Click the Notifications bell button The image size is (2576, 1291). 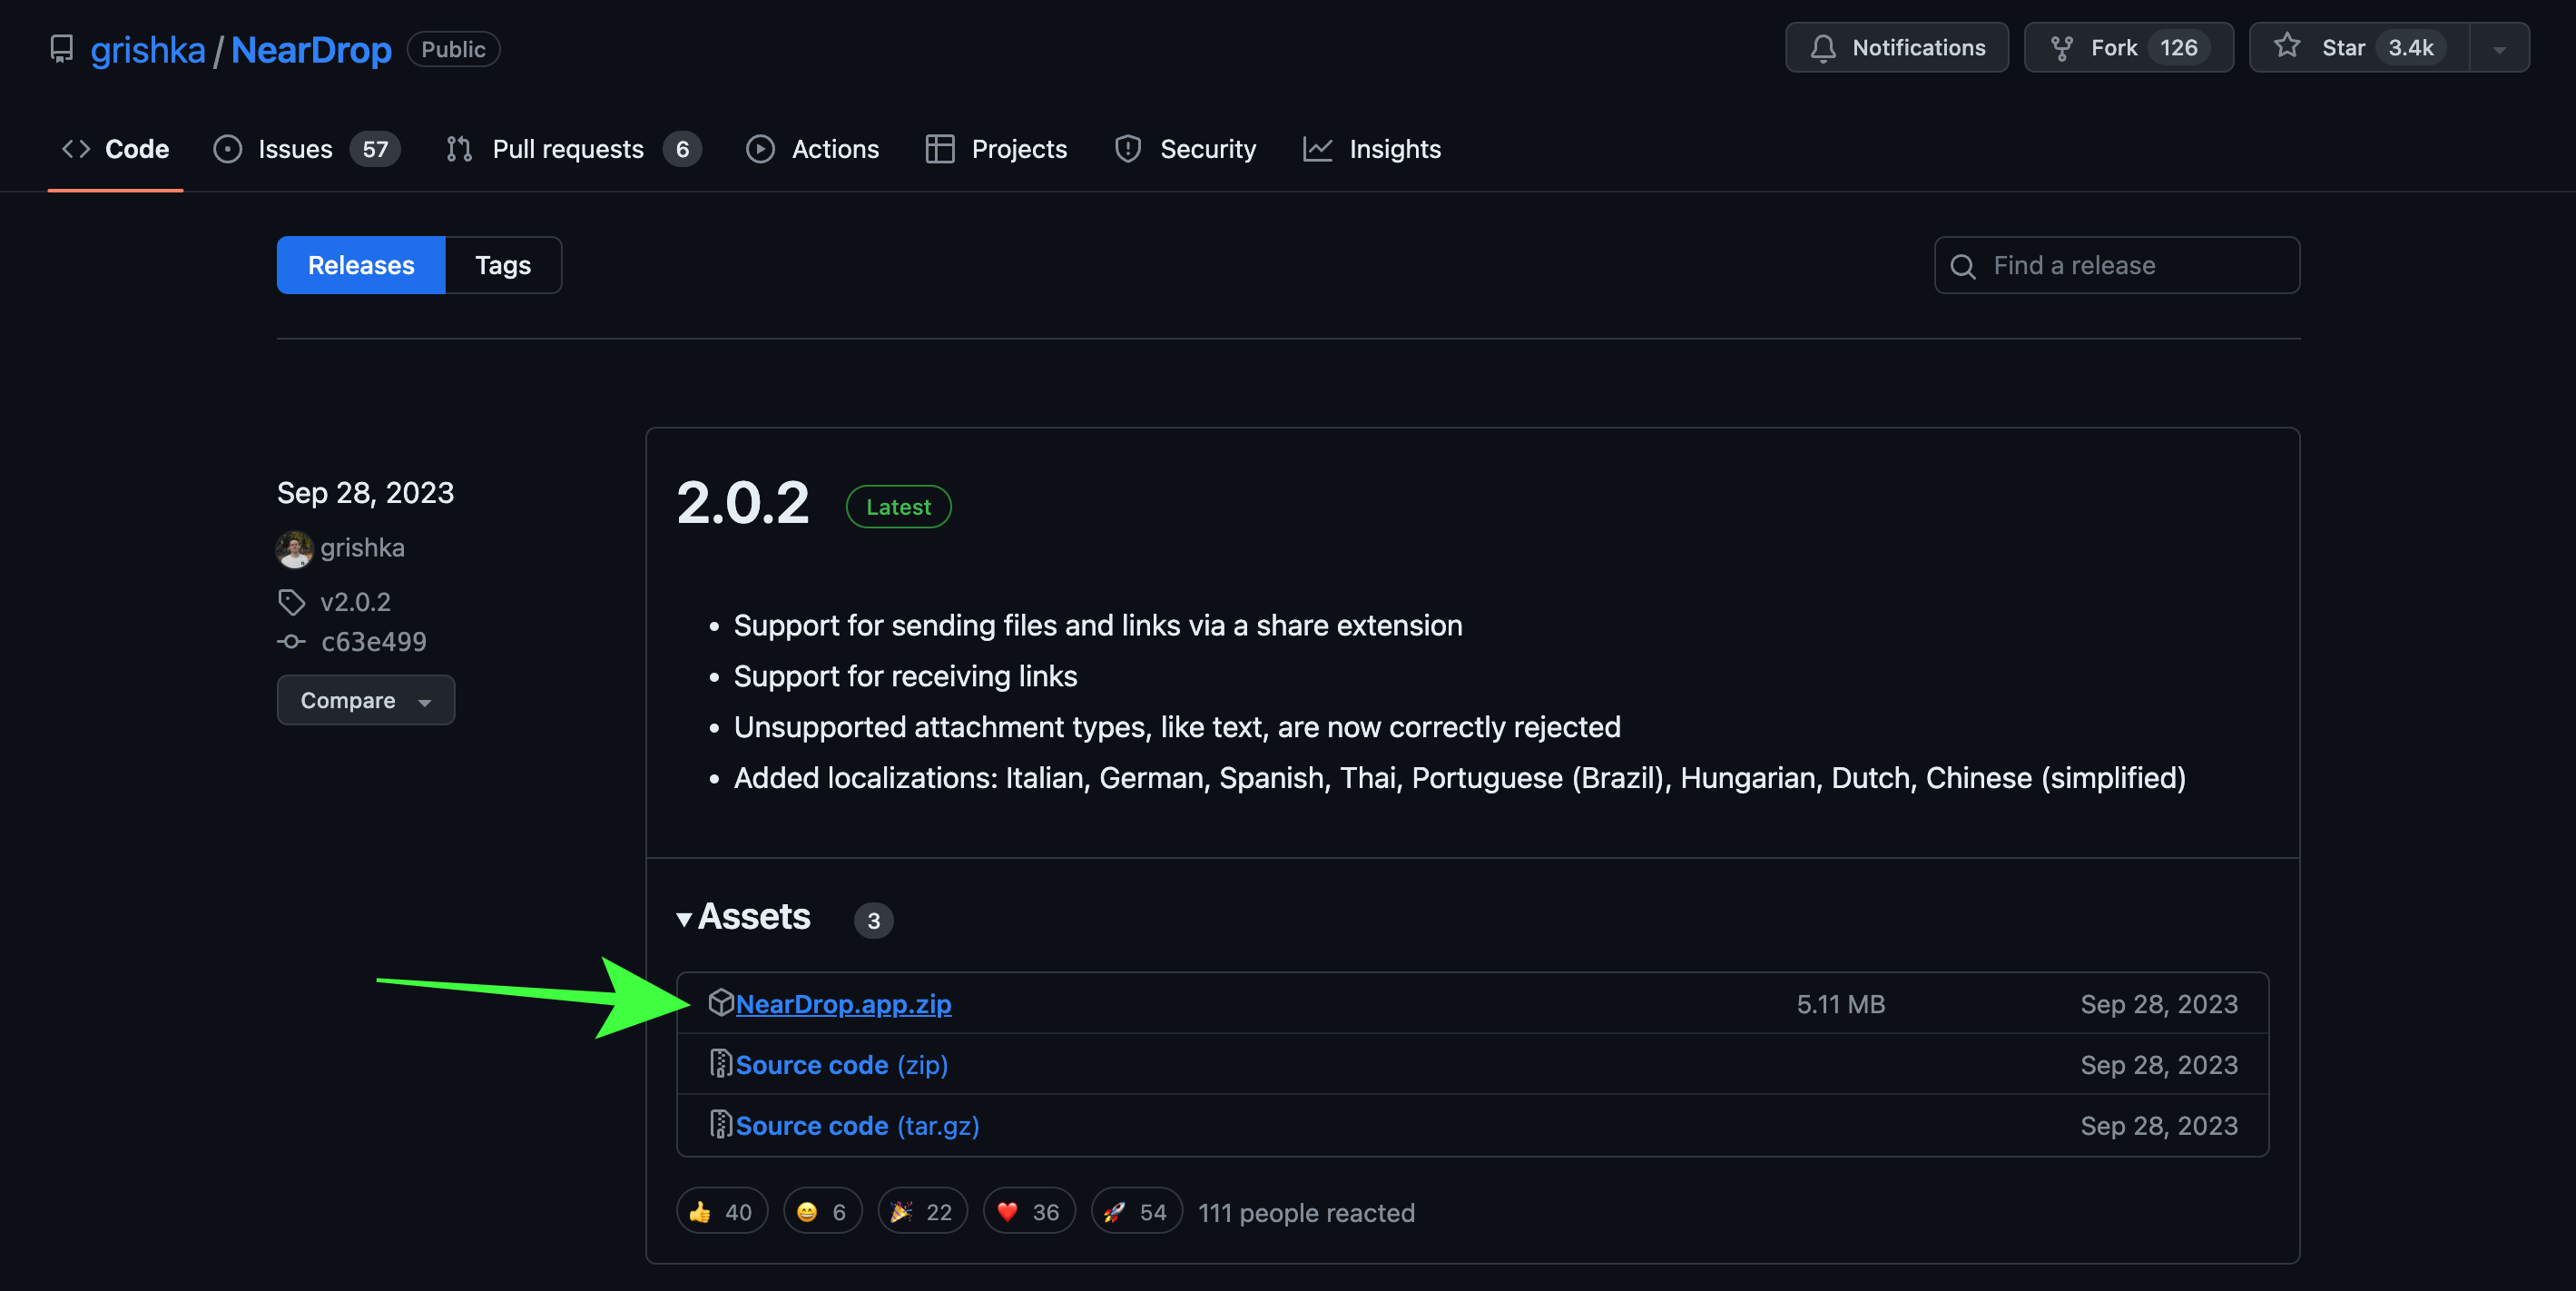(x=1896, y=47)
